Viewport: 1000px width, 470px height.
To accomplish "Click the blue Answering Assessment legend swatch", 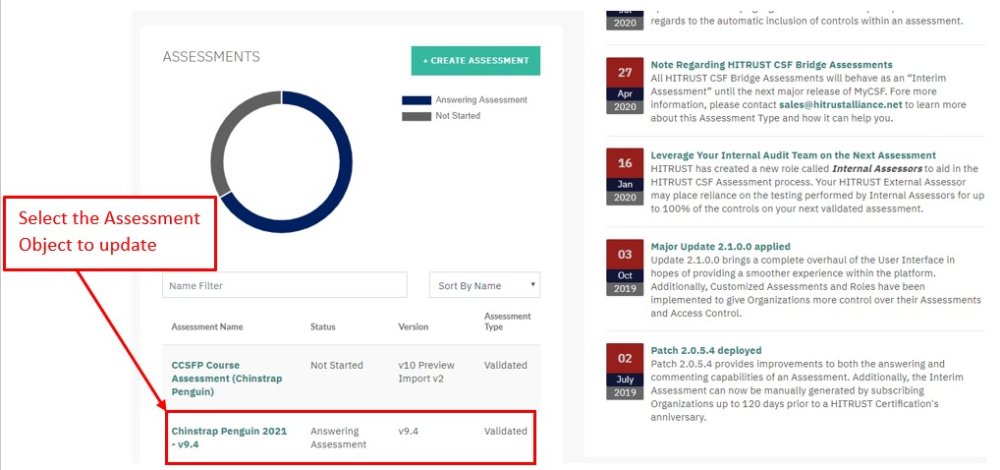I will point(416,100).
